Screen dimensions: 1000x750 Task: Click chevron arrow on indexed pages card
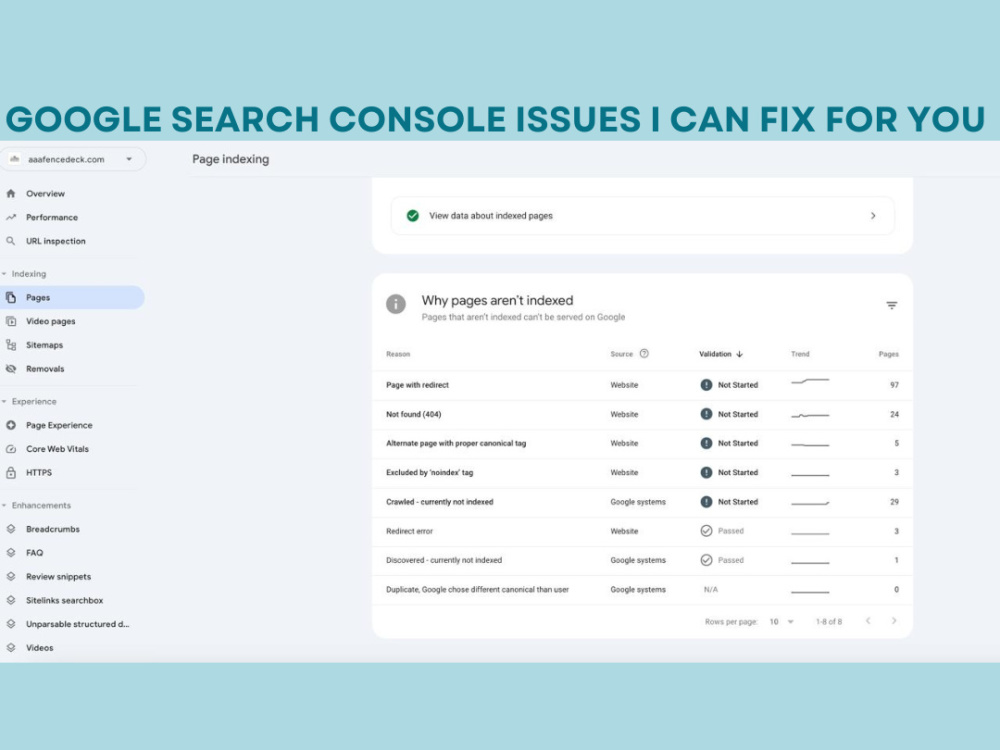[x=873, y=216]
